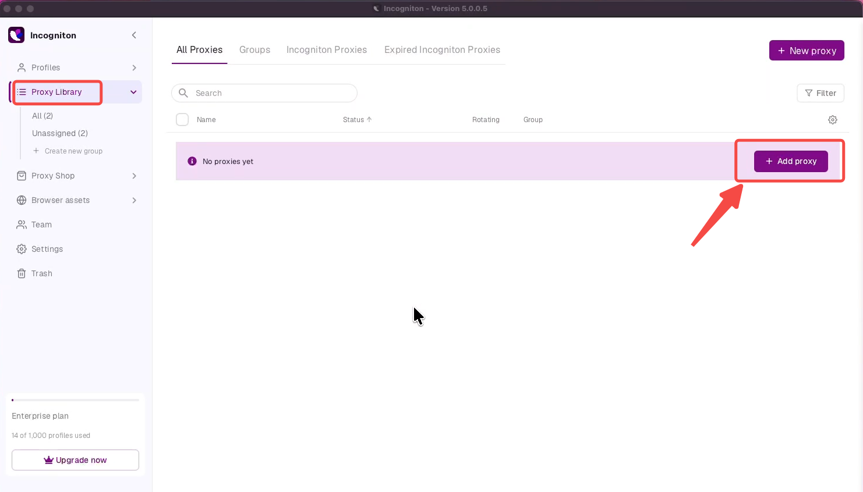Click the Profiles person icon
Screen dimensions: 863x492
tap(21, 67)
